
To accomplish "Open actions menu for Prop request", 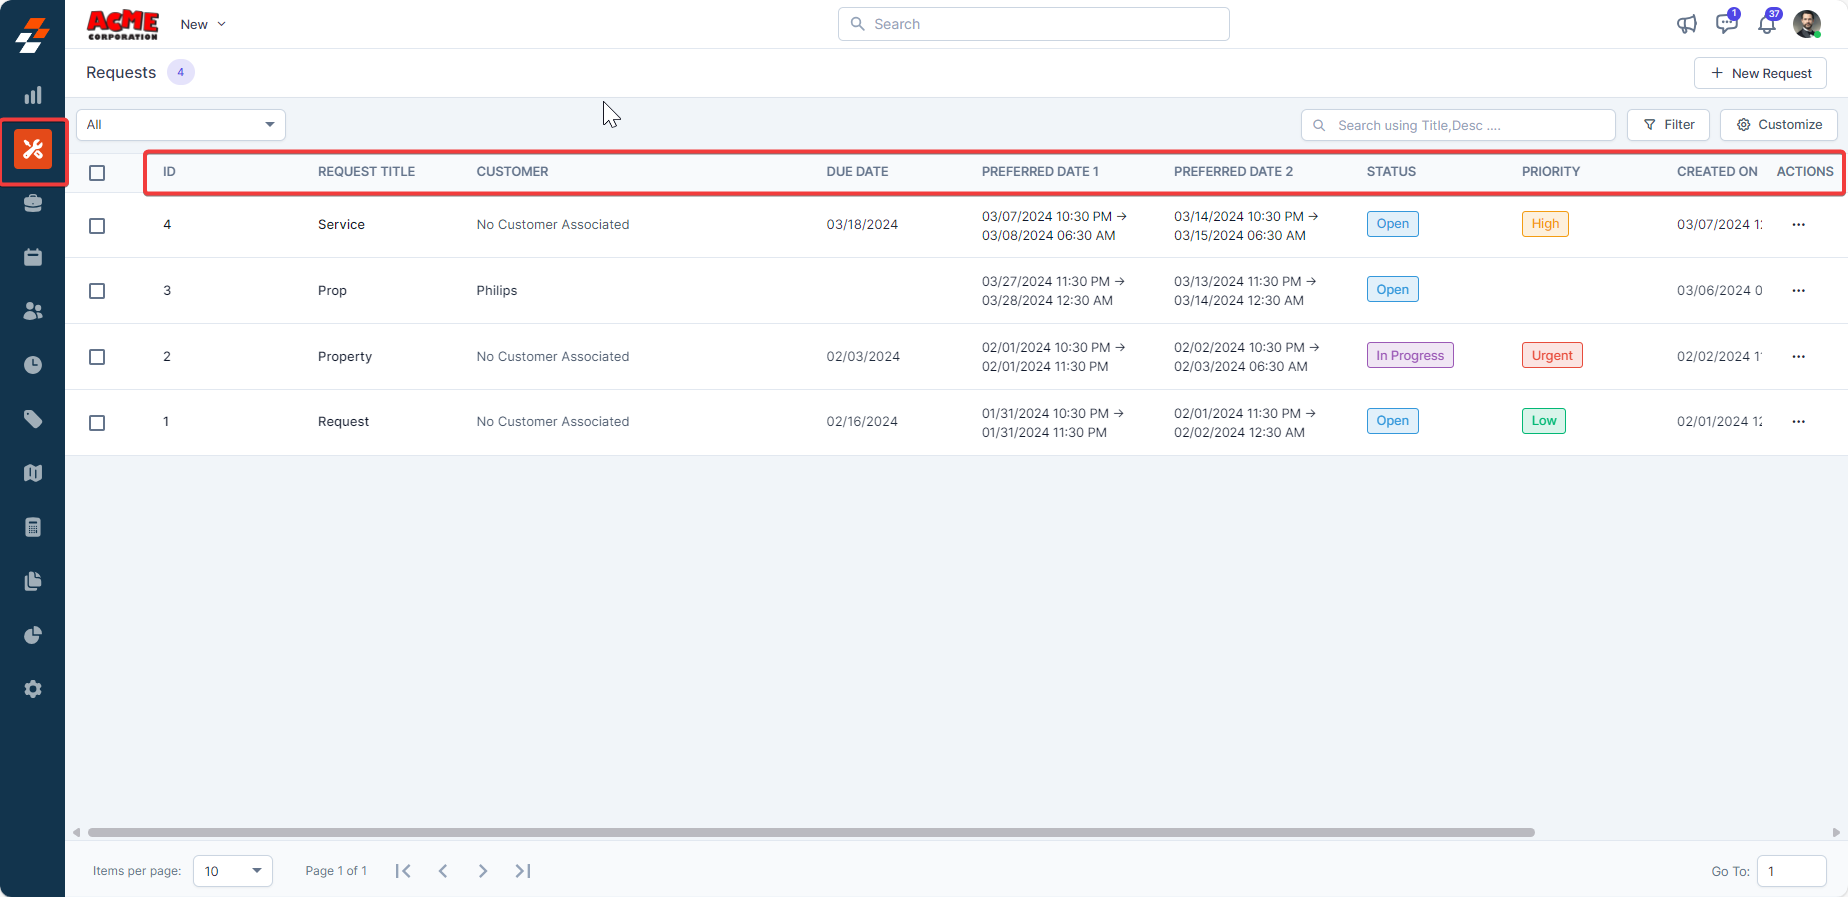I will pyautogui.click(x=1798, y=291).
